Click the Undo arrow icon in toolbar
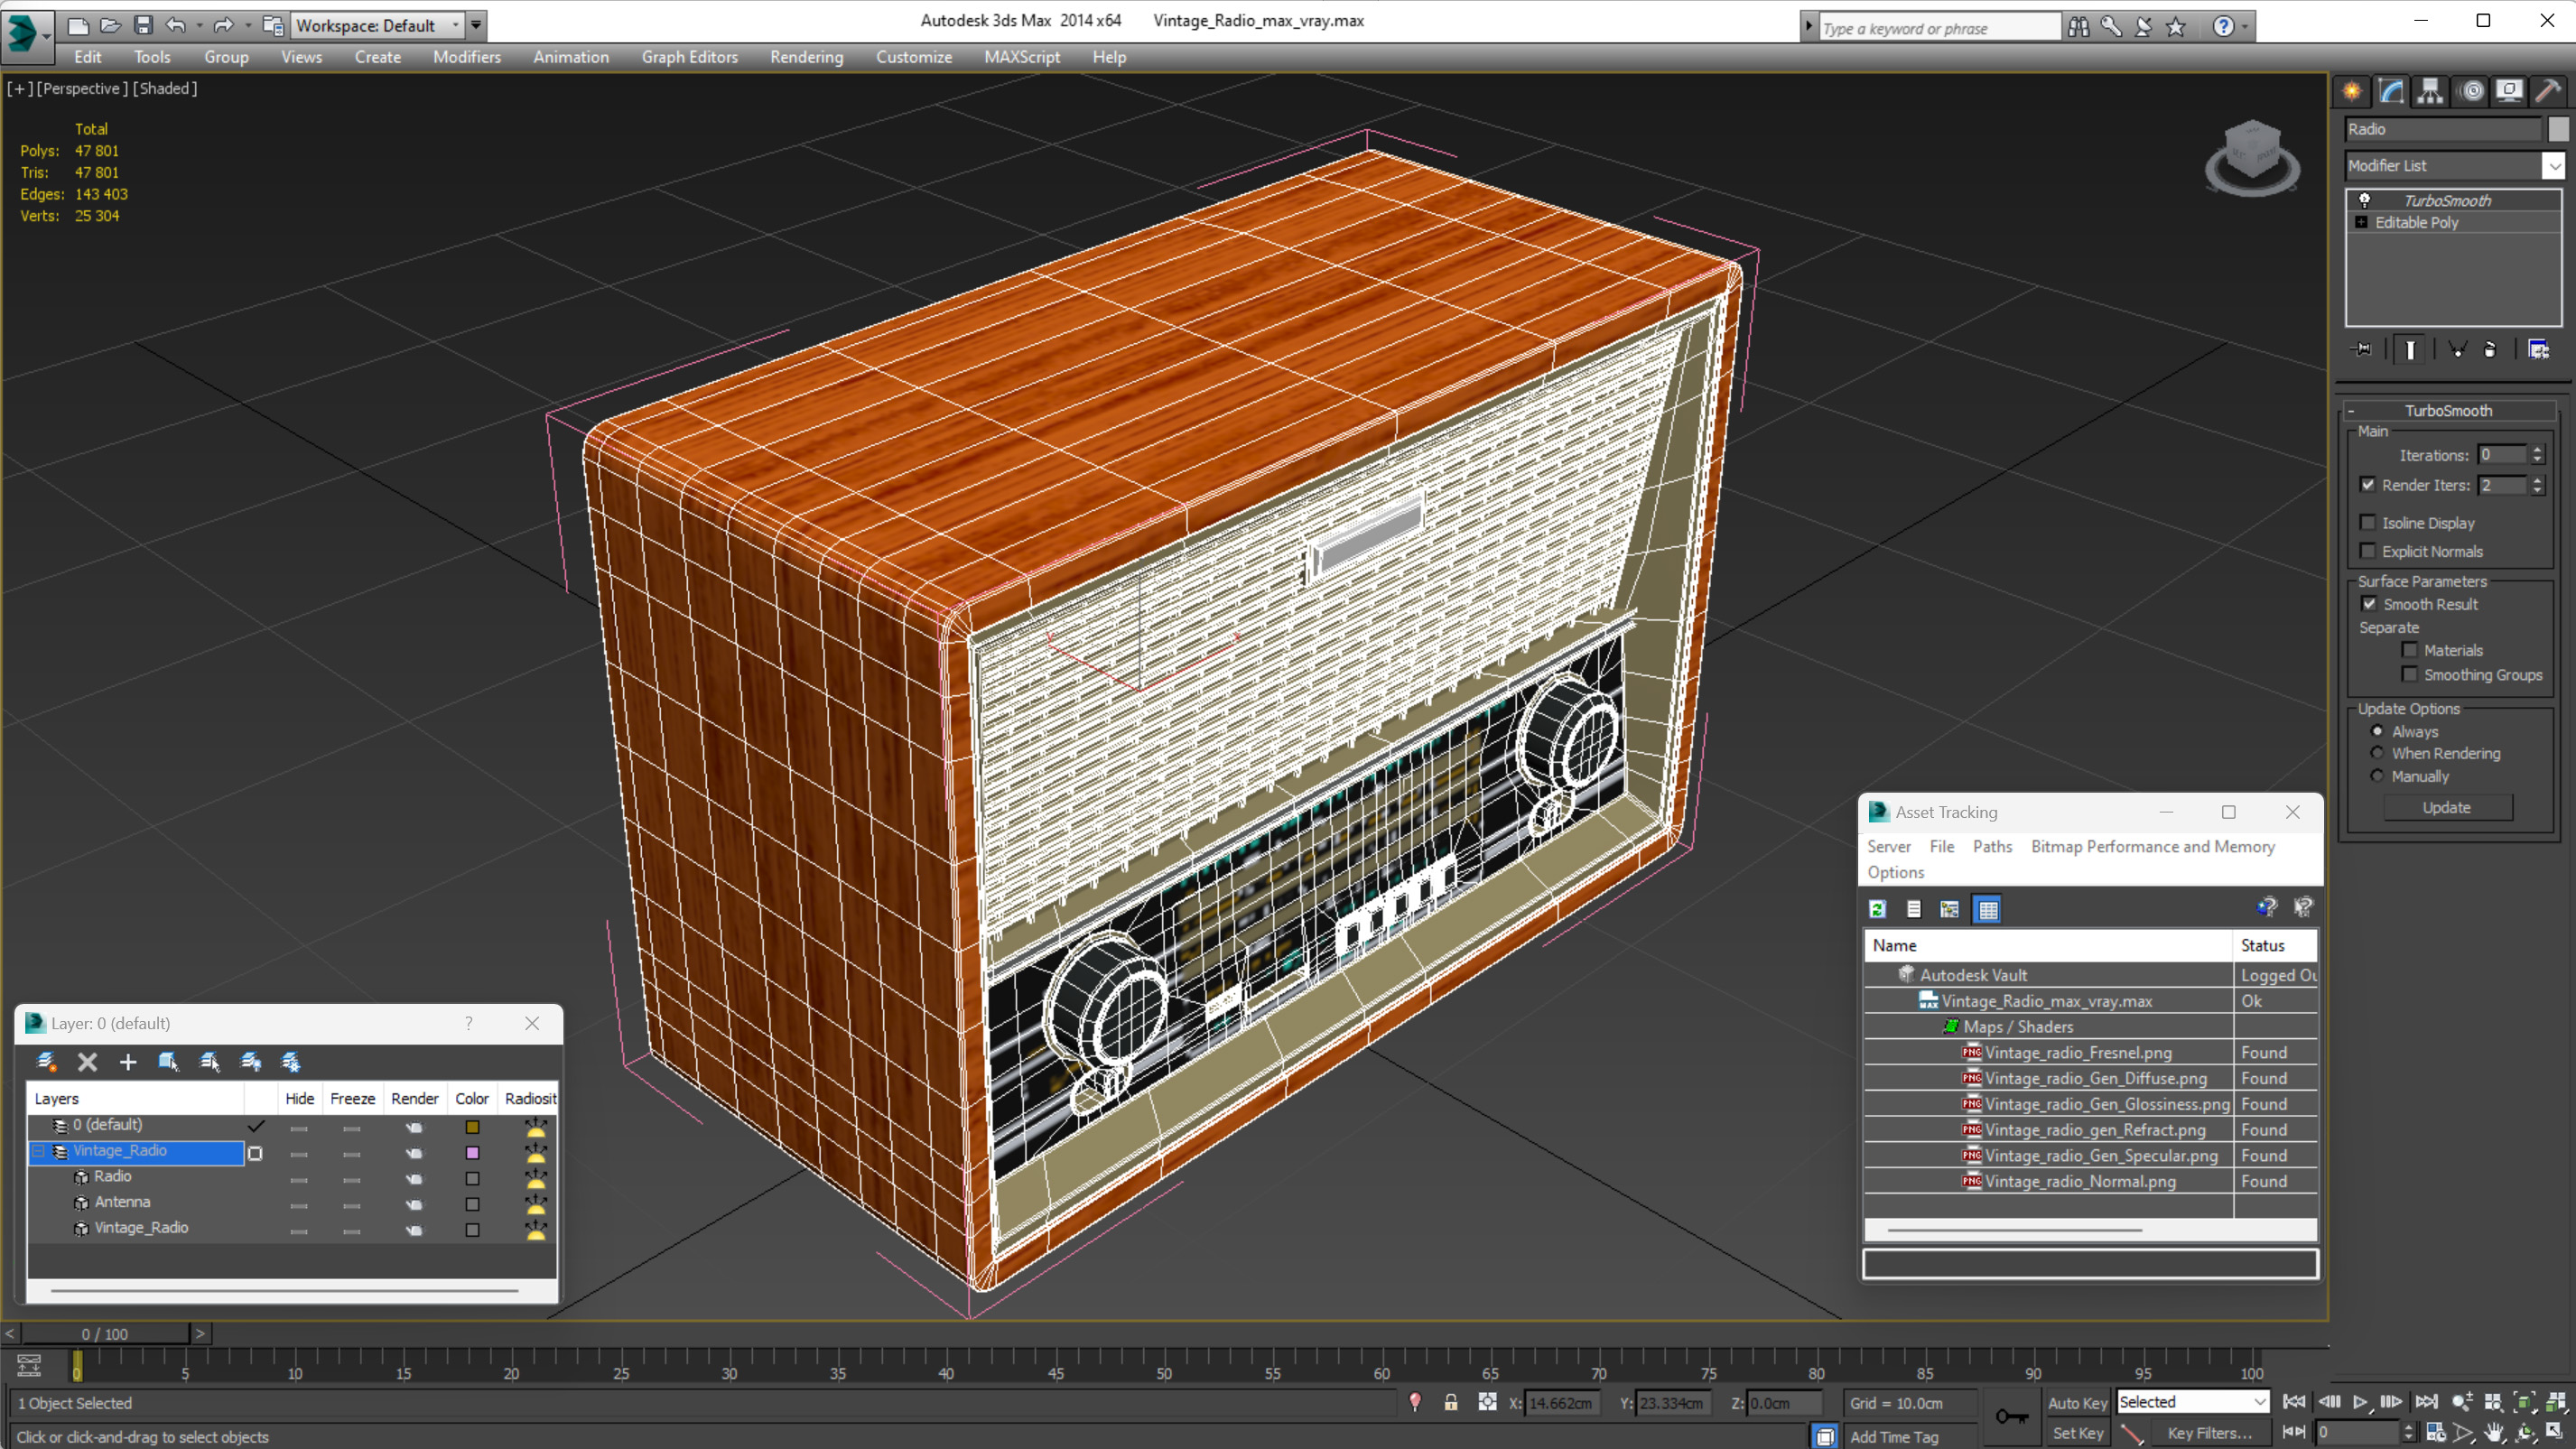 (x=172, y=23)
